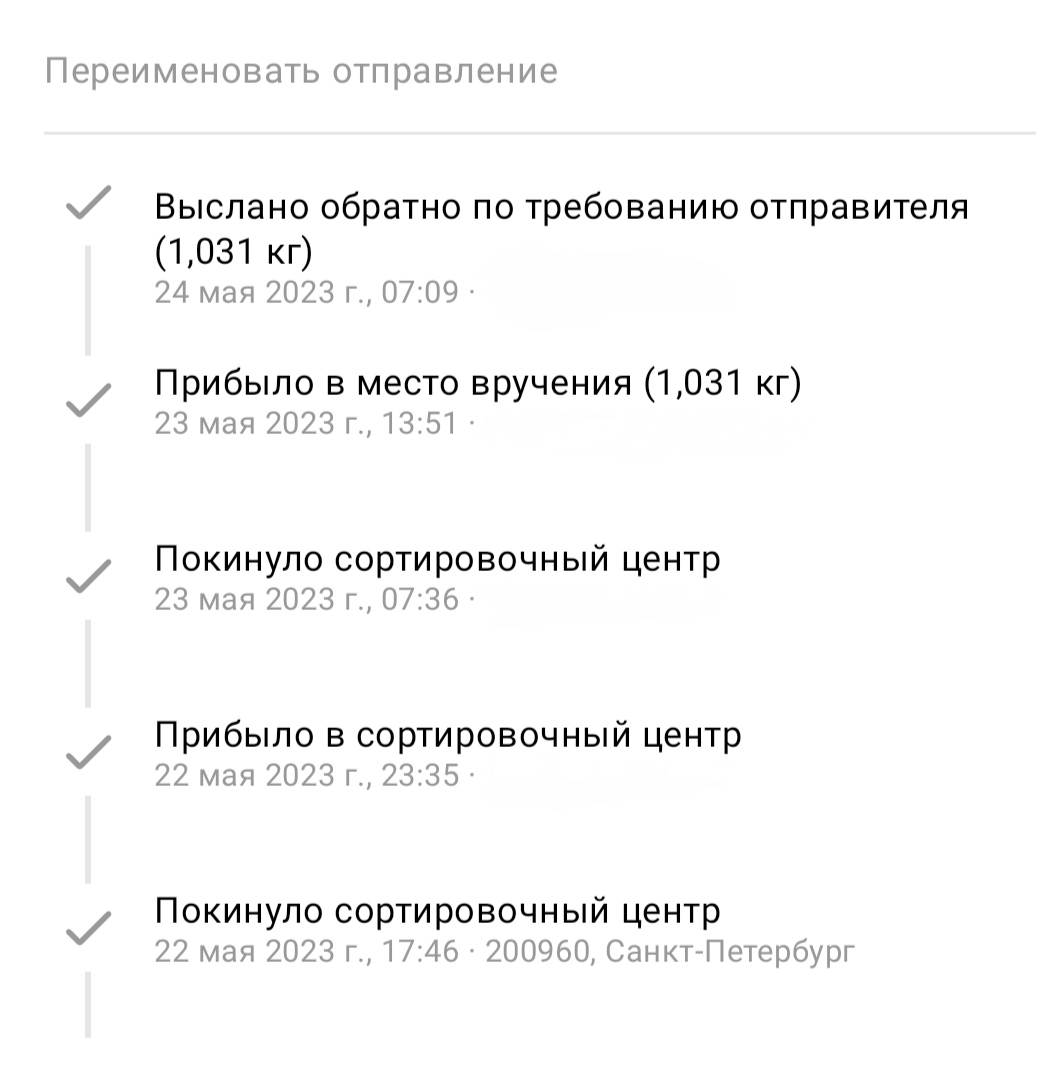Open 'Выслано обратно по требованию отправителя' entry
1041x1071 pixels.
pyautogui.click(x=561, y=206)
